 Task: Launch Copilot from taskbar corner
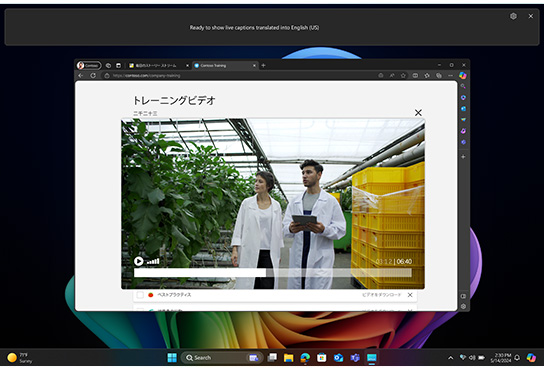[x=531, y=358]
